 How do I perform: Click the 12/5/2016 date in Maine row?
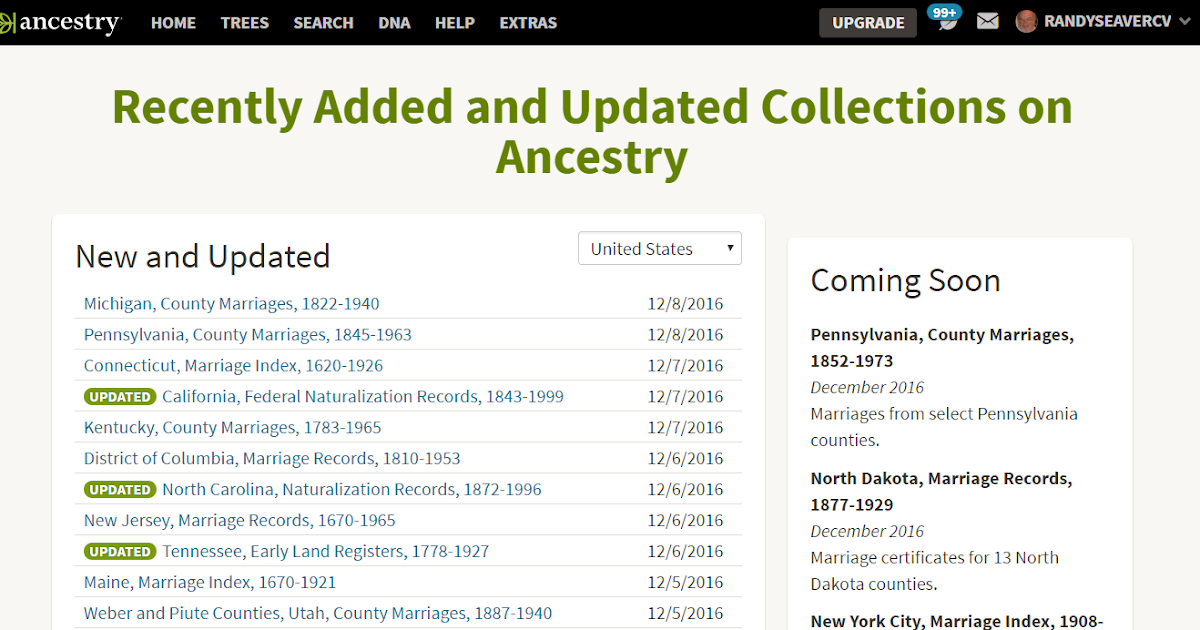(x=685, y=583)
